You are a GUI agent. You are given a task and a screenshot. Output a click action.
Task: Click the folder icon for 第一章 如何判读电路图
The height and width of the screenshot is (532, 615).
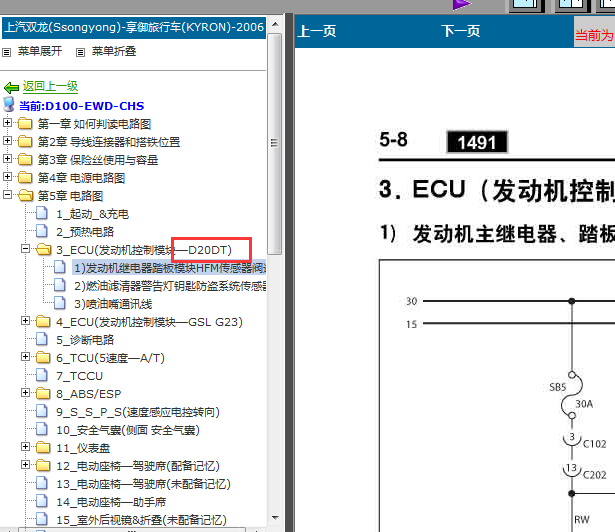coord(25,124)
